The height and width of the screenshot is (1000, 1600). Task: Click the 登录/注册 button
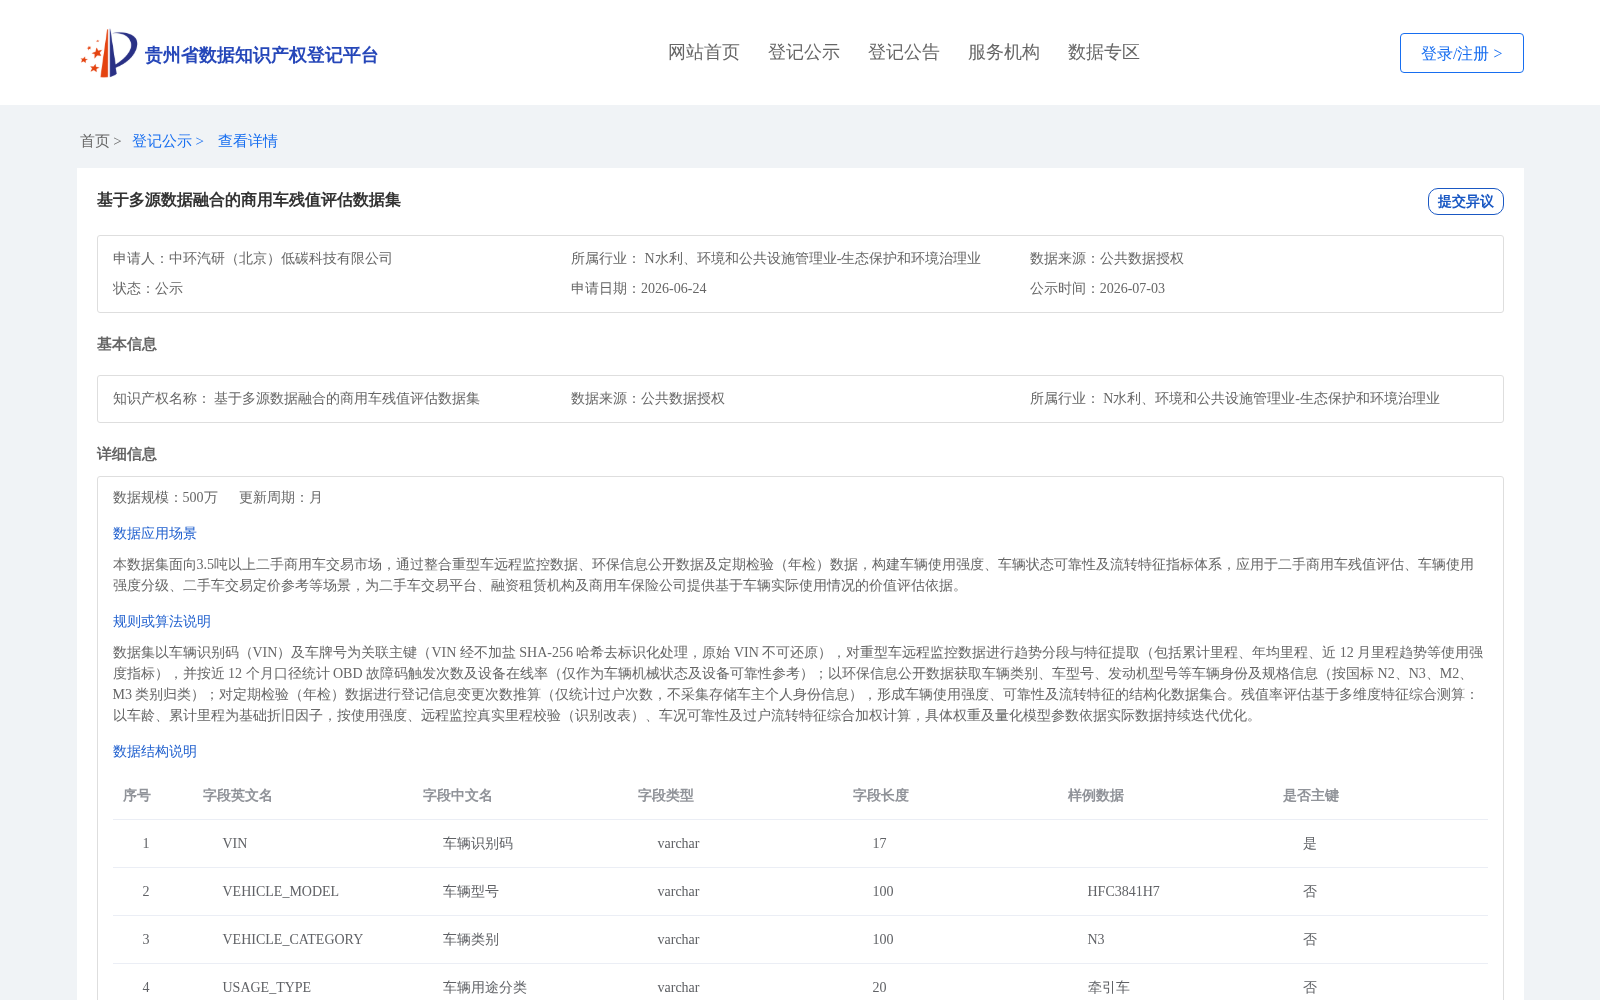point(1462,53)
